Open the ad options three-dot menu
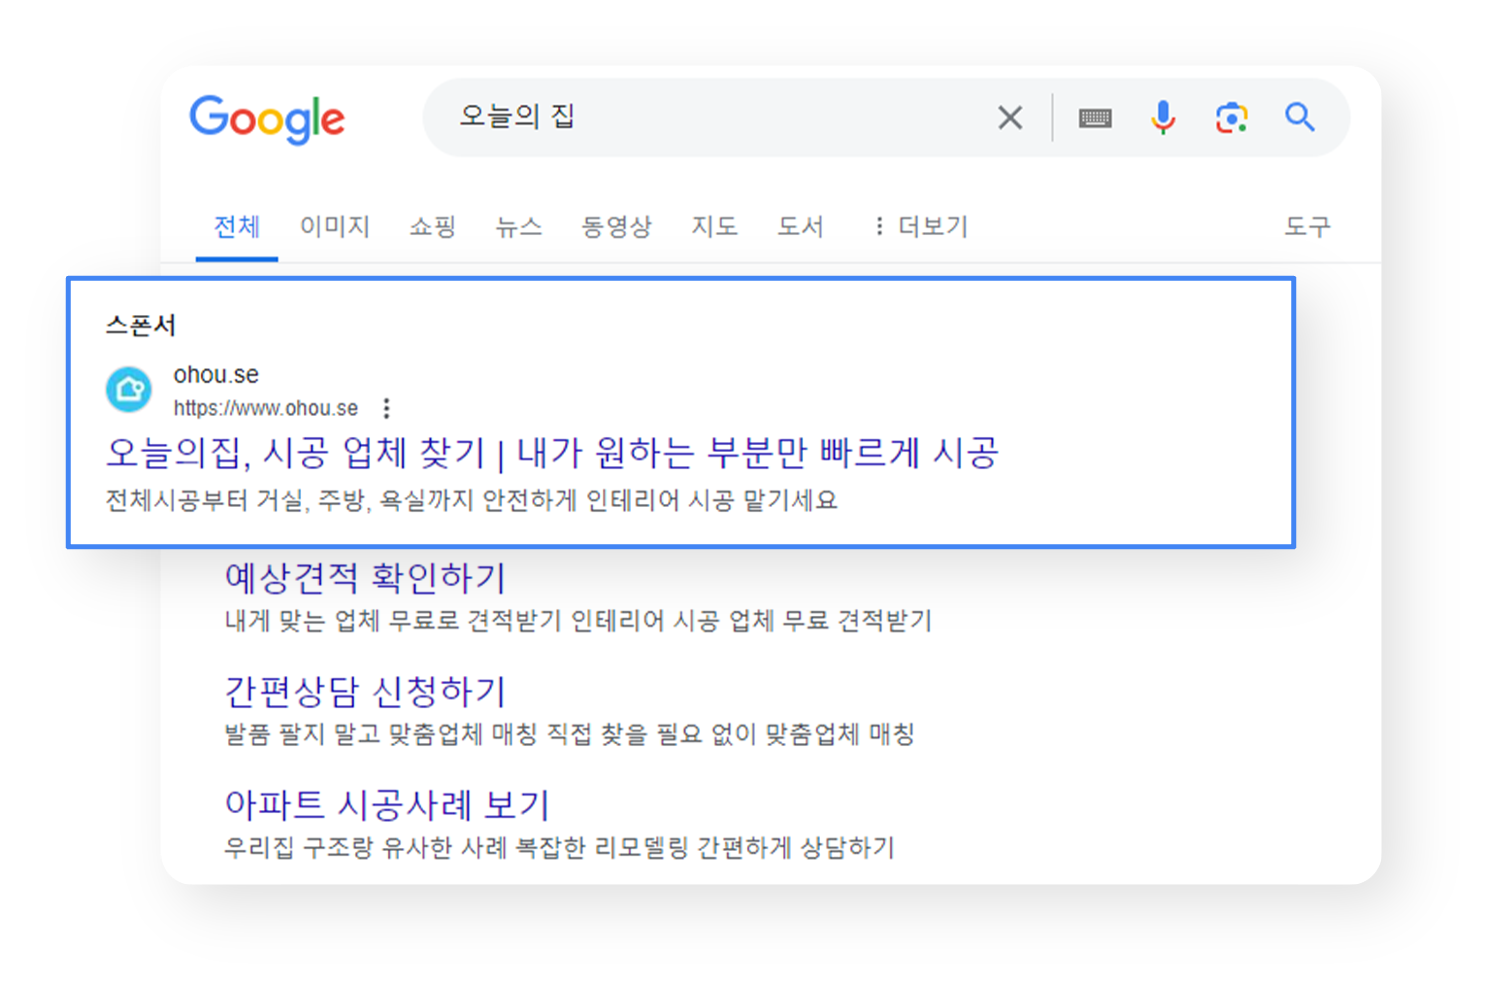Screen dimensions: 1485x990 pos(386,408)
